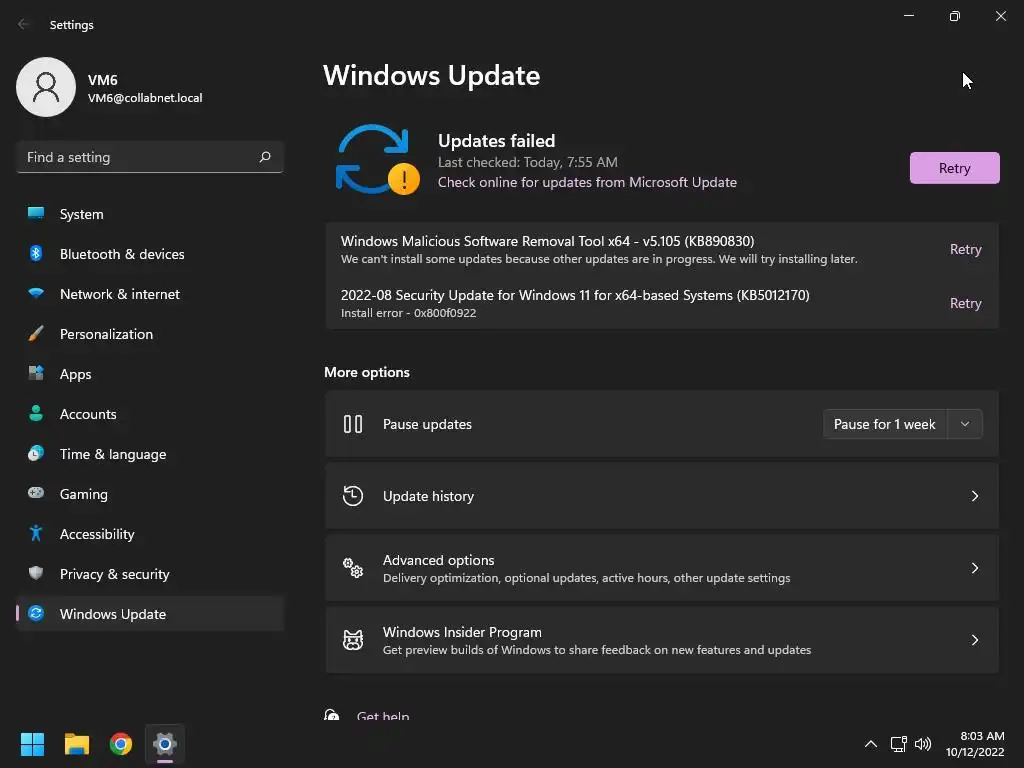Select Time & language category
The width and height of the screenshot is (1024, 768).
click(x=150, y=453)
